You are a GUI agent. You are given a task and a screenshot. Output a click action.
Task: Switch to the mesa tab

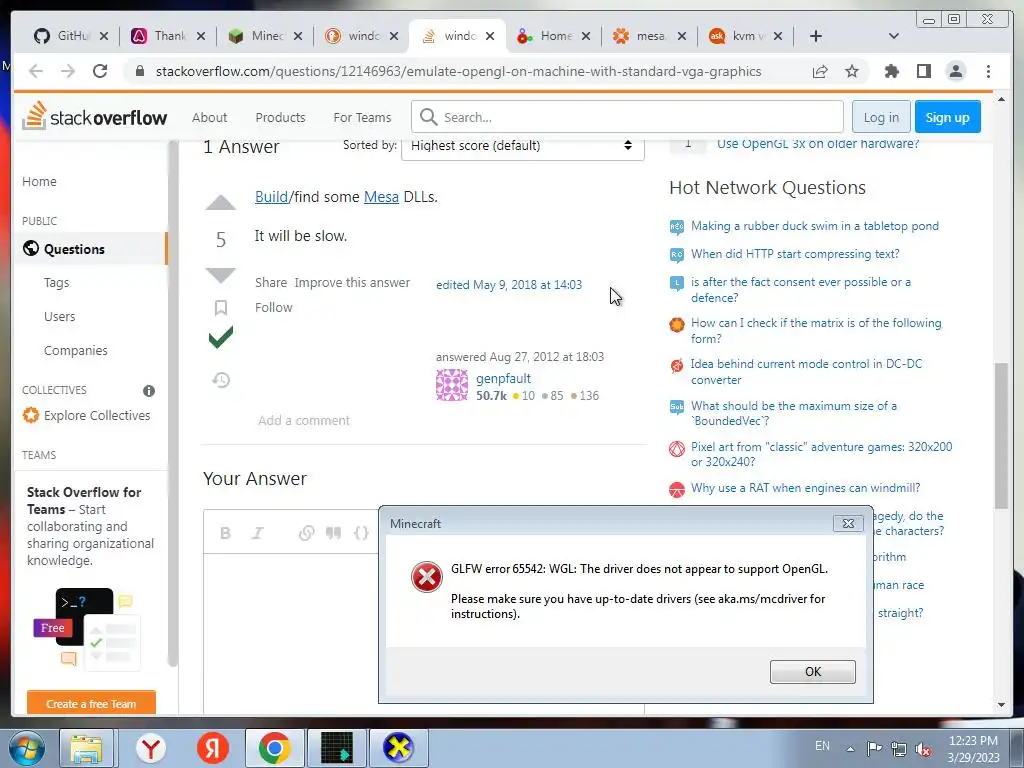click(x=649, y=36)
